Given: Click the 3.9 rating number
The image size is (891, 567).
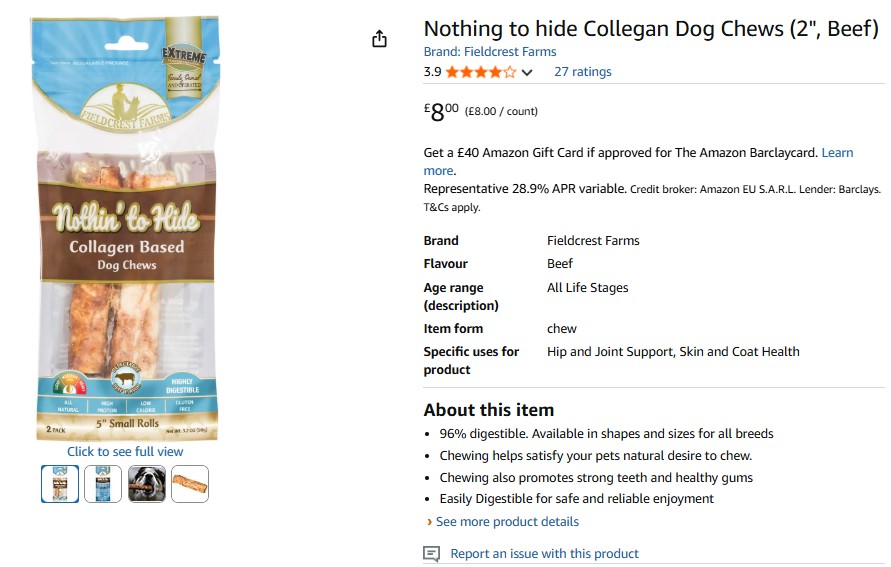Looking at the screenshot, I should [432, 72].
